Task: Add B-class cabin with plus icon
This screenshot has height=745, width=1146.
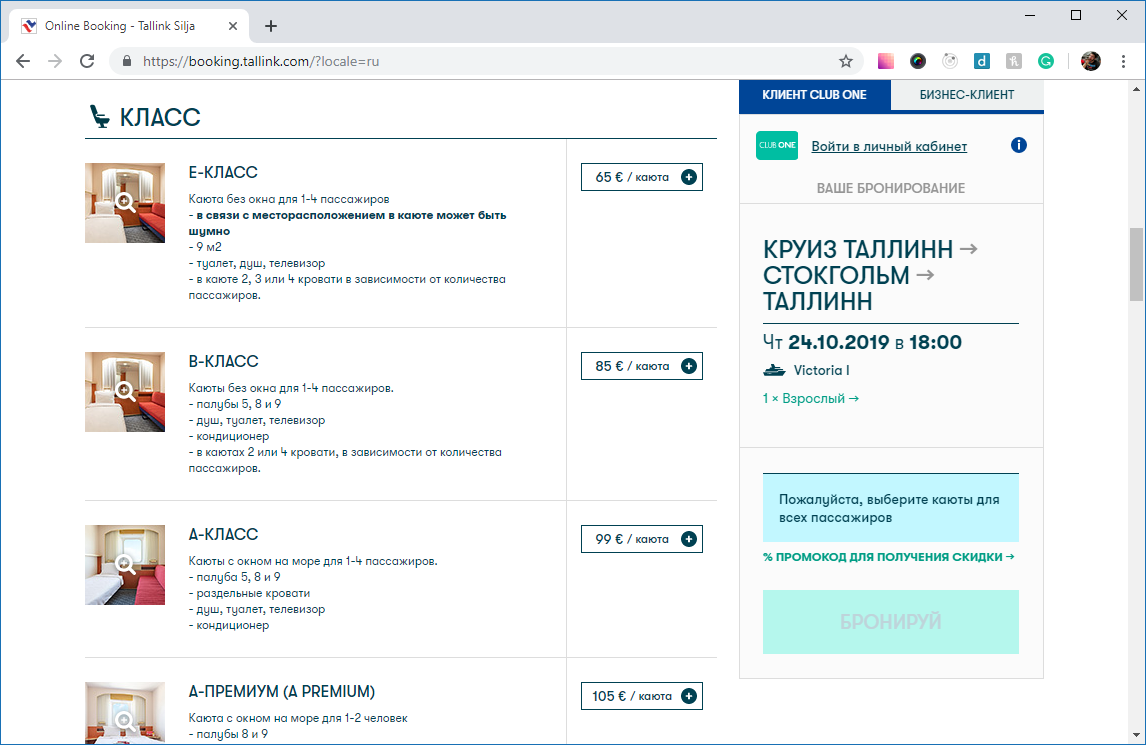Action: (x=688, y=366)
